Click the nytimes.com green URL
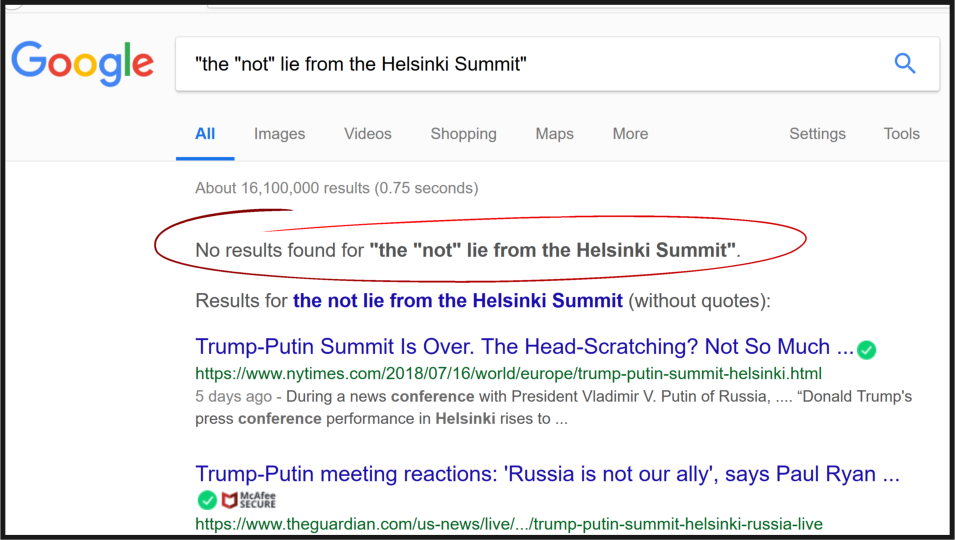Image resolution: width=955 pixels, height=540 pixels. (509, 373)
